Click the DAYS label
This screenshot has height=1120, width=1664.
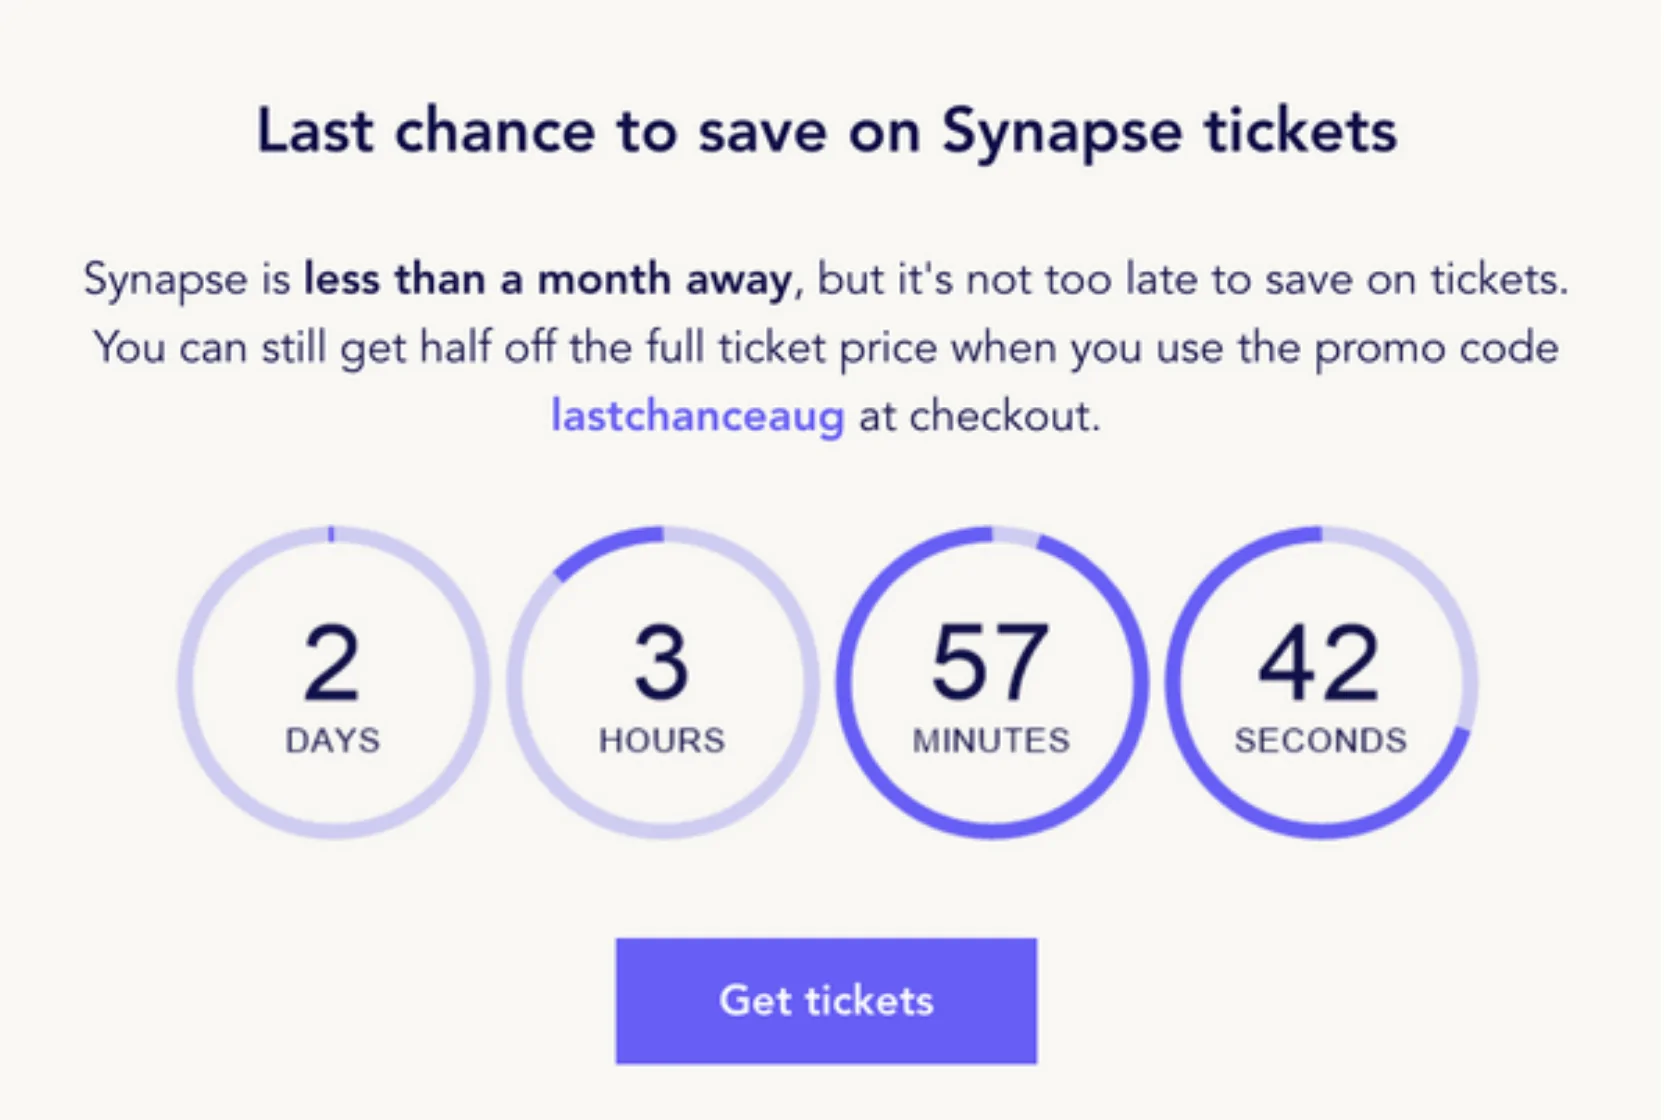(x=333, y=740)
